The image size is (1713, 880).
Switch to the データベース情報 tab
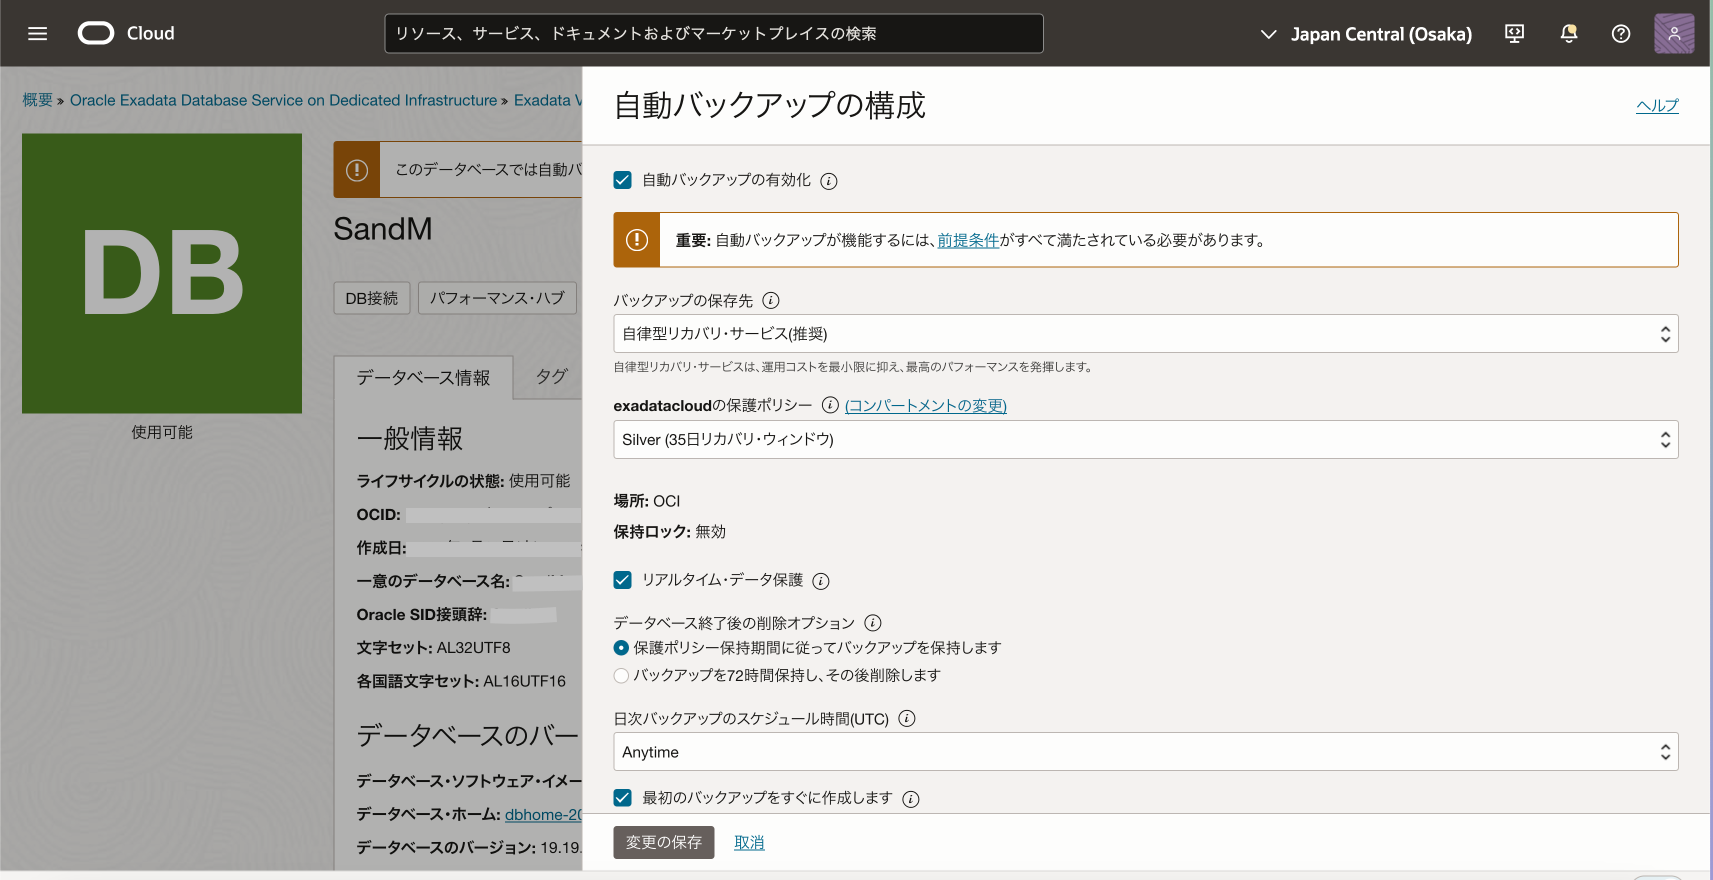[423, 378]
